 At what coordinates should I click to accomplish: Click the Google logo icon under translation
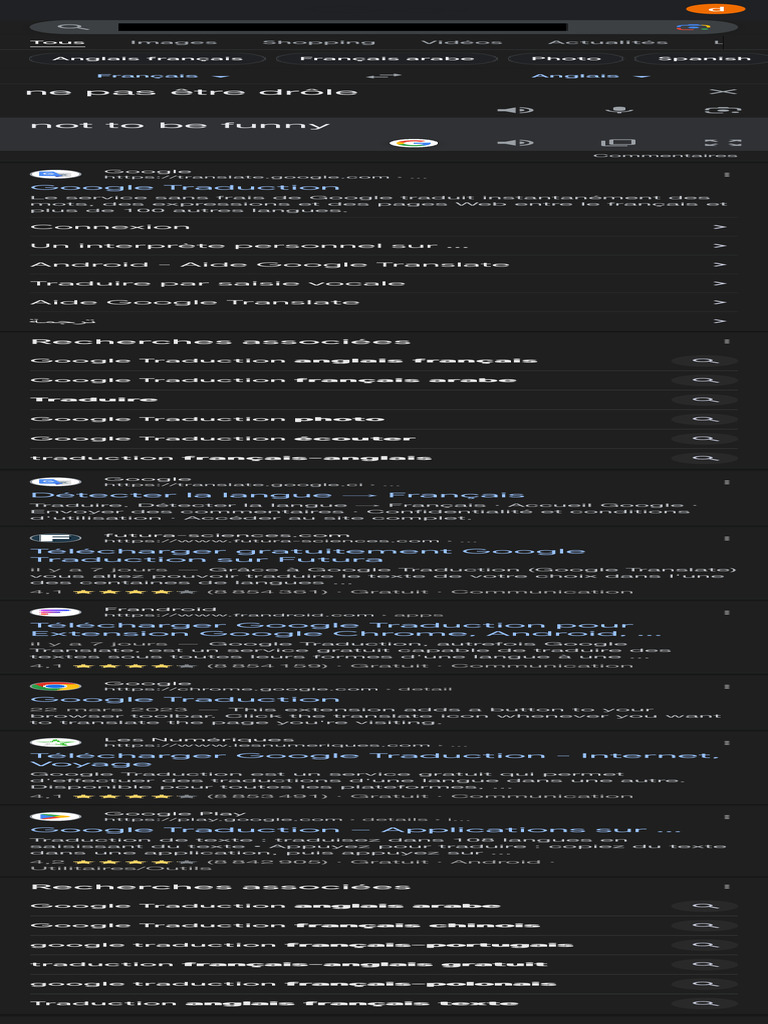click(x=413, y=143)
